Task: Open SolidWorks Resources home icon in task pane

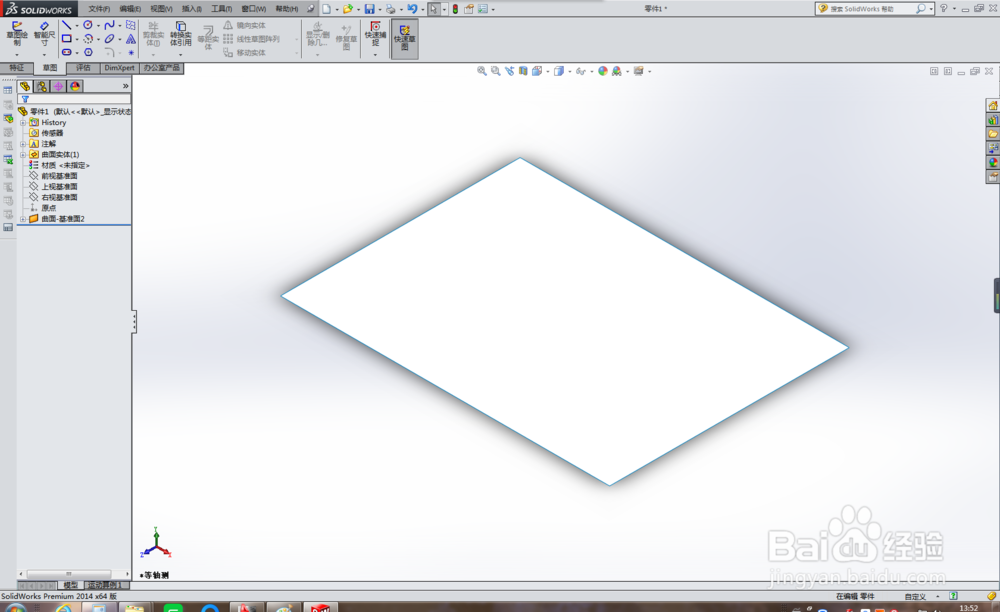Action: click(x=993, y=105)
